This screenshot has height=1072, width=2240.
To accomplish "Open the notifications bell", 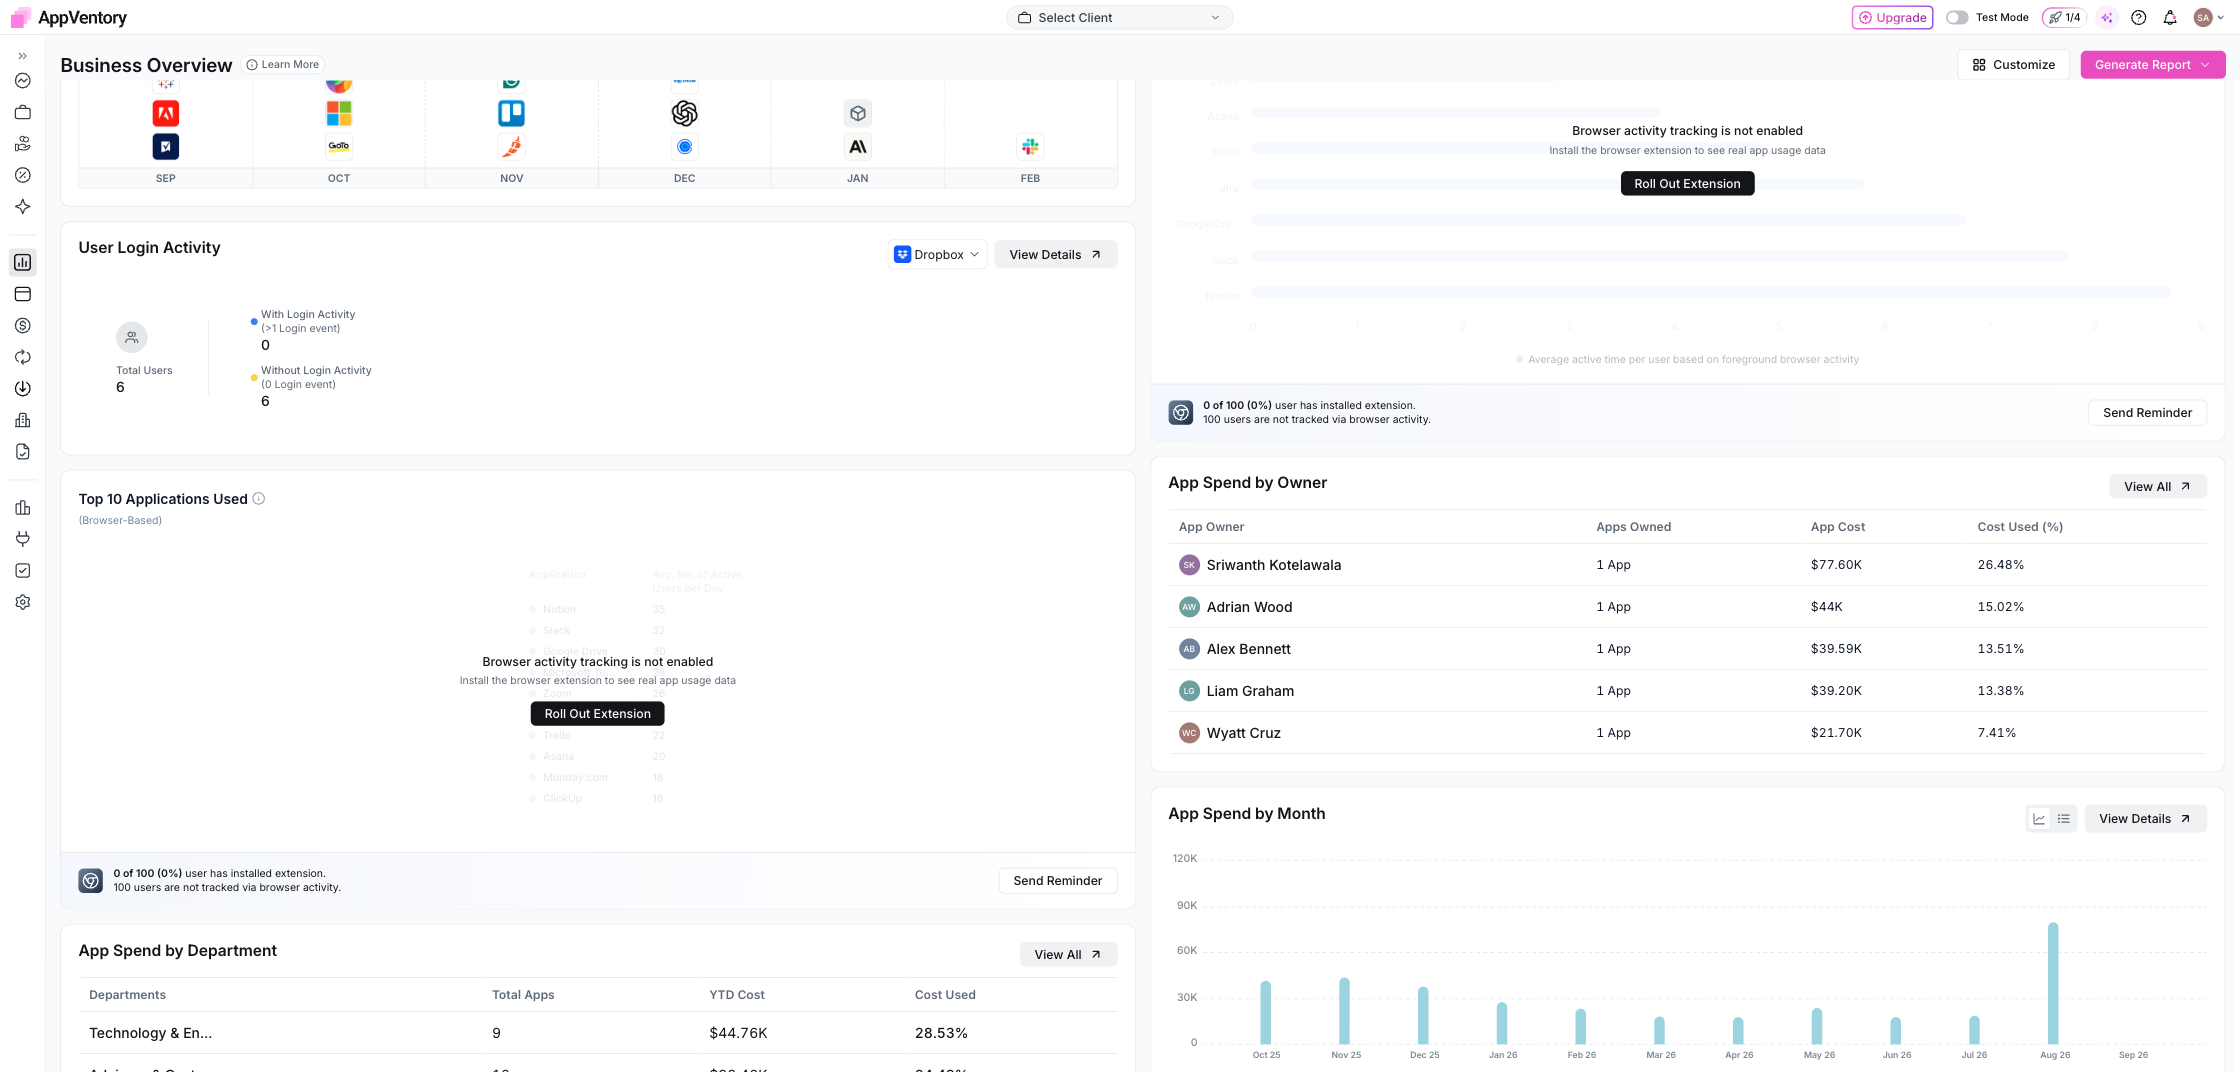I will pyautogui.click(x=2170, y=17).
